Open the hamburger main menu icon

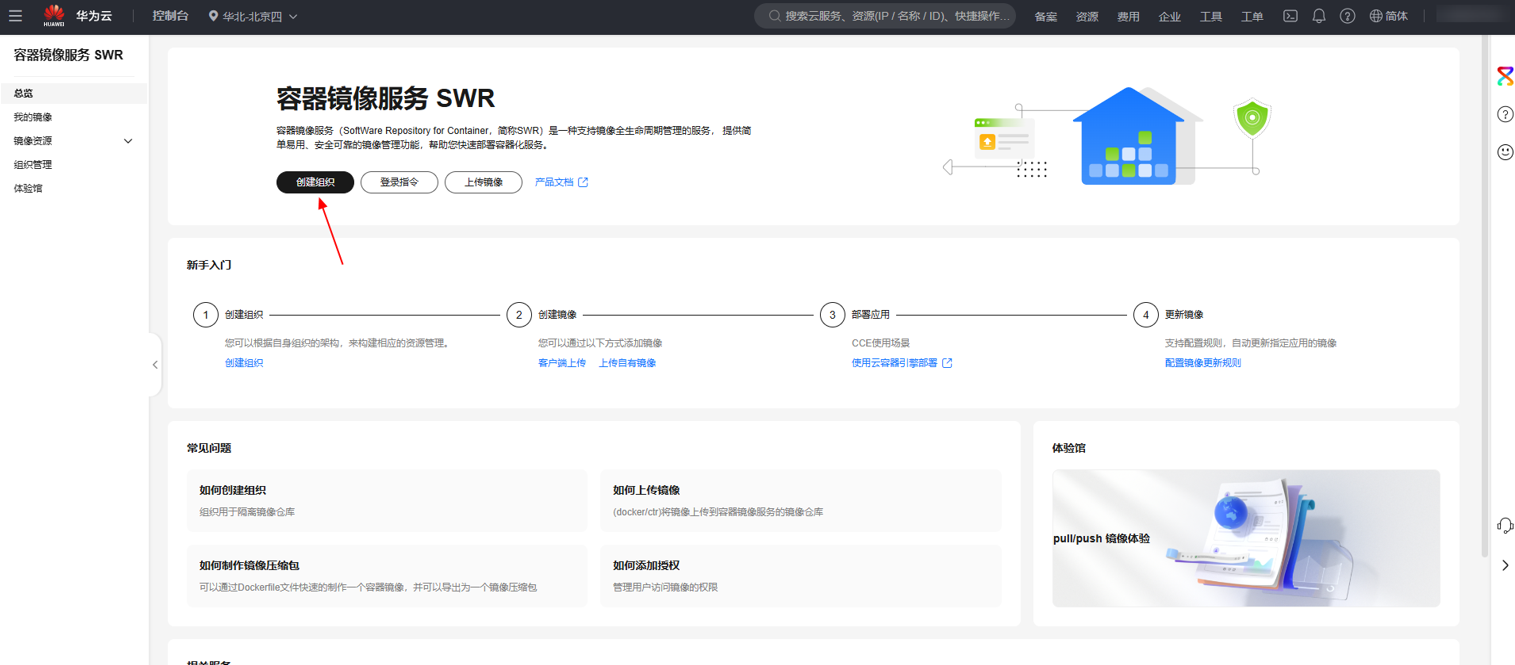click(x=15, y=16)
